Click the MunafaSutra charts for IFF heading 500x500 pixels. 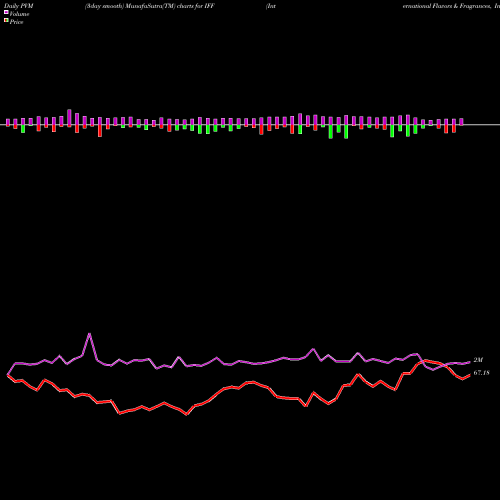[x=150, y=6]
